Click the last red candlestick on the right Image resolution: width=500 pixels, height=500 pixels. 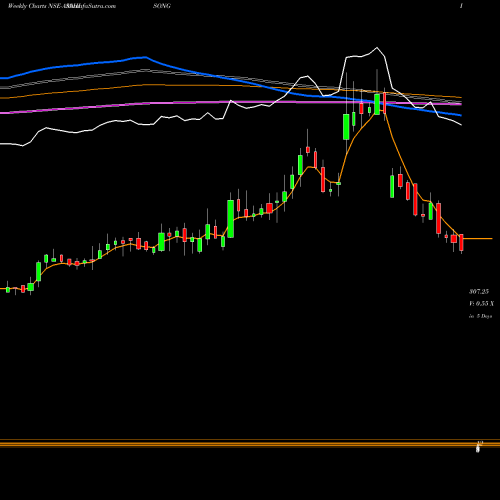pos(461,243)
